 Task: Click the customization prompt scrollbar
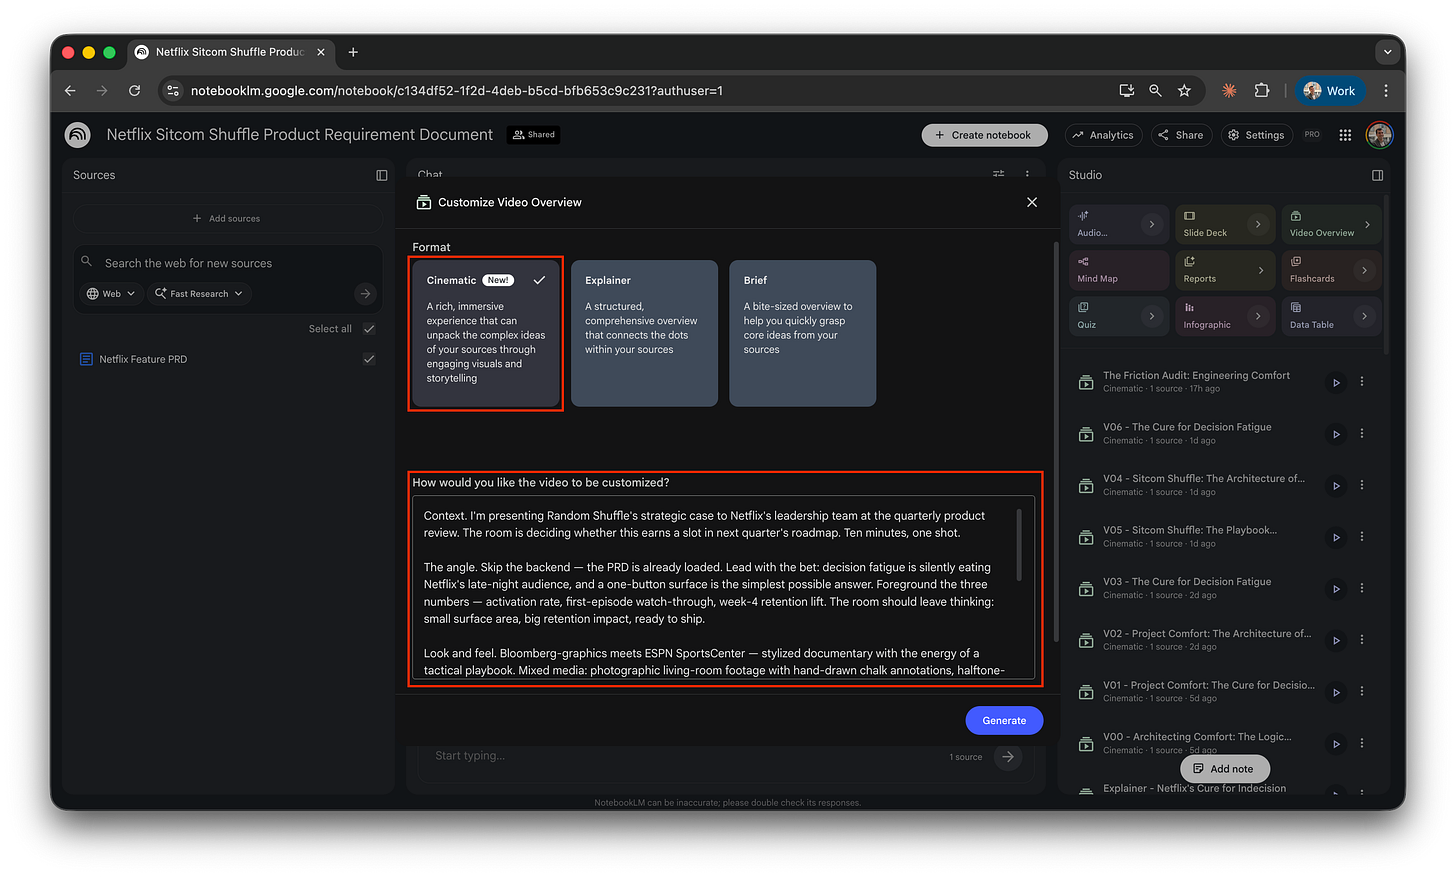click(1019, 544)
